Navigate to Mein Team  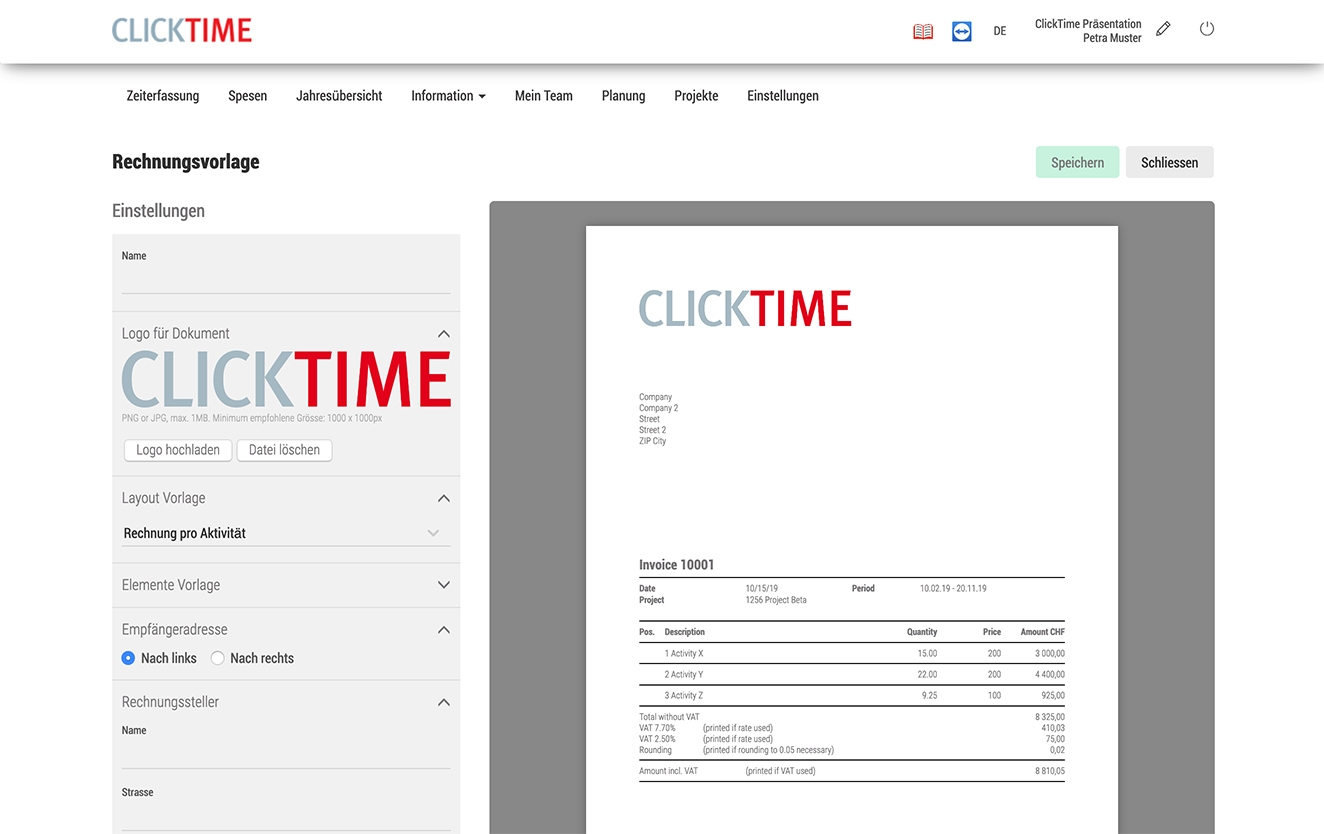click(544, 96)
